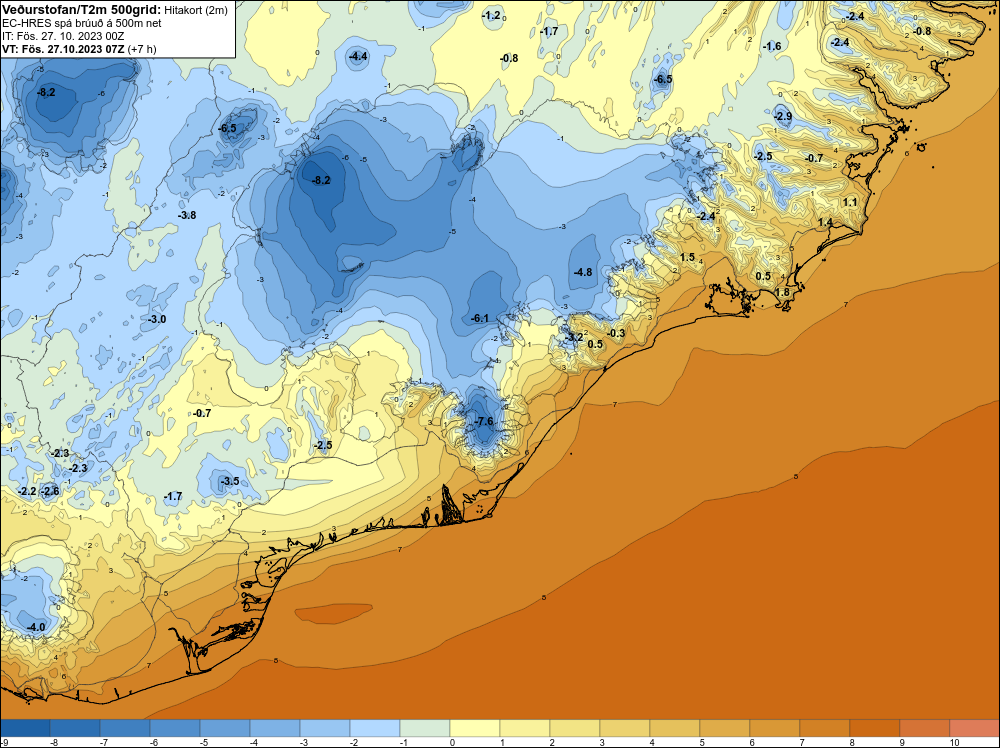
Task: Click the 1.5 temperature label
Action: click(688, 258)
